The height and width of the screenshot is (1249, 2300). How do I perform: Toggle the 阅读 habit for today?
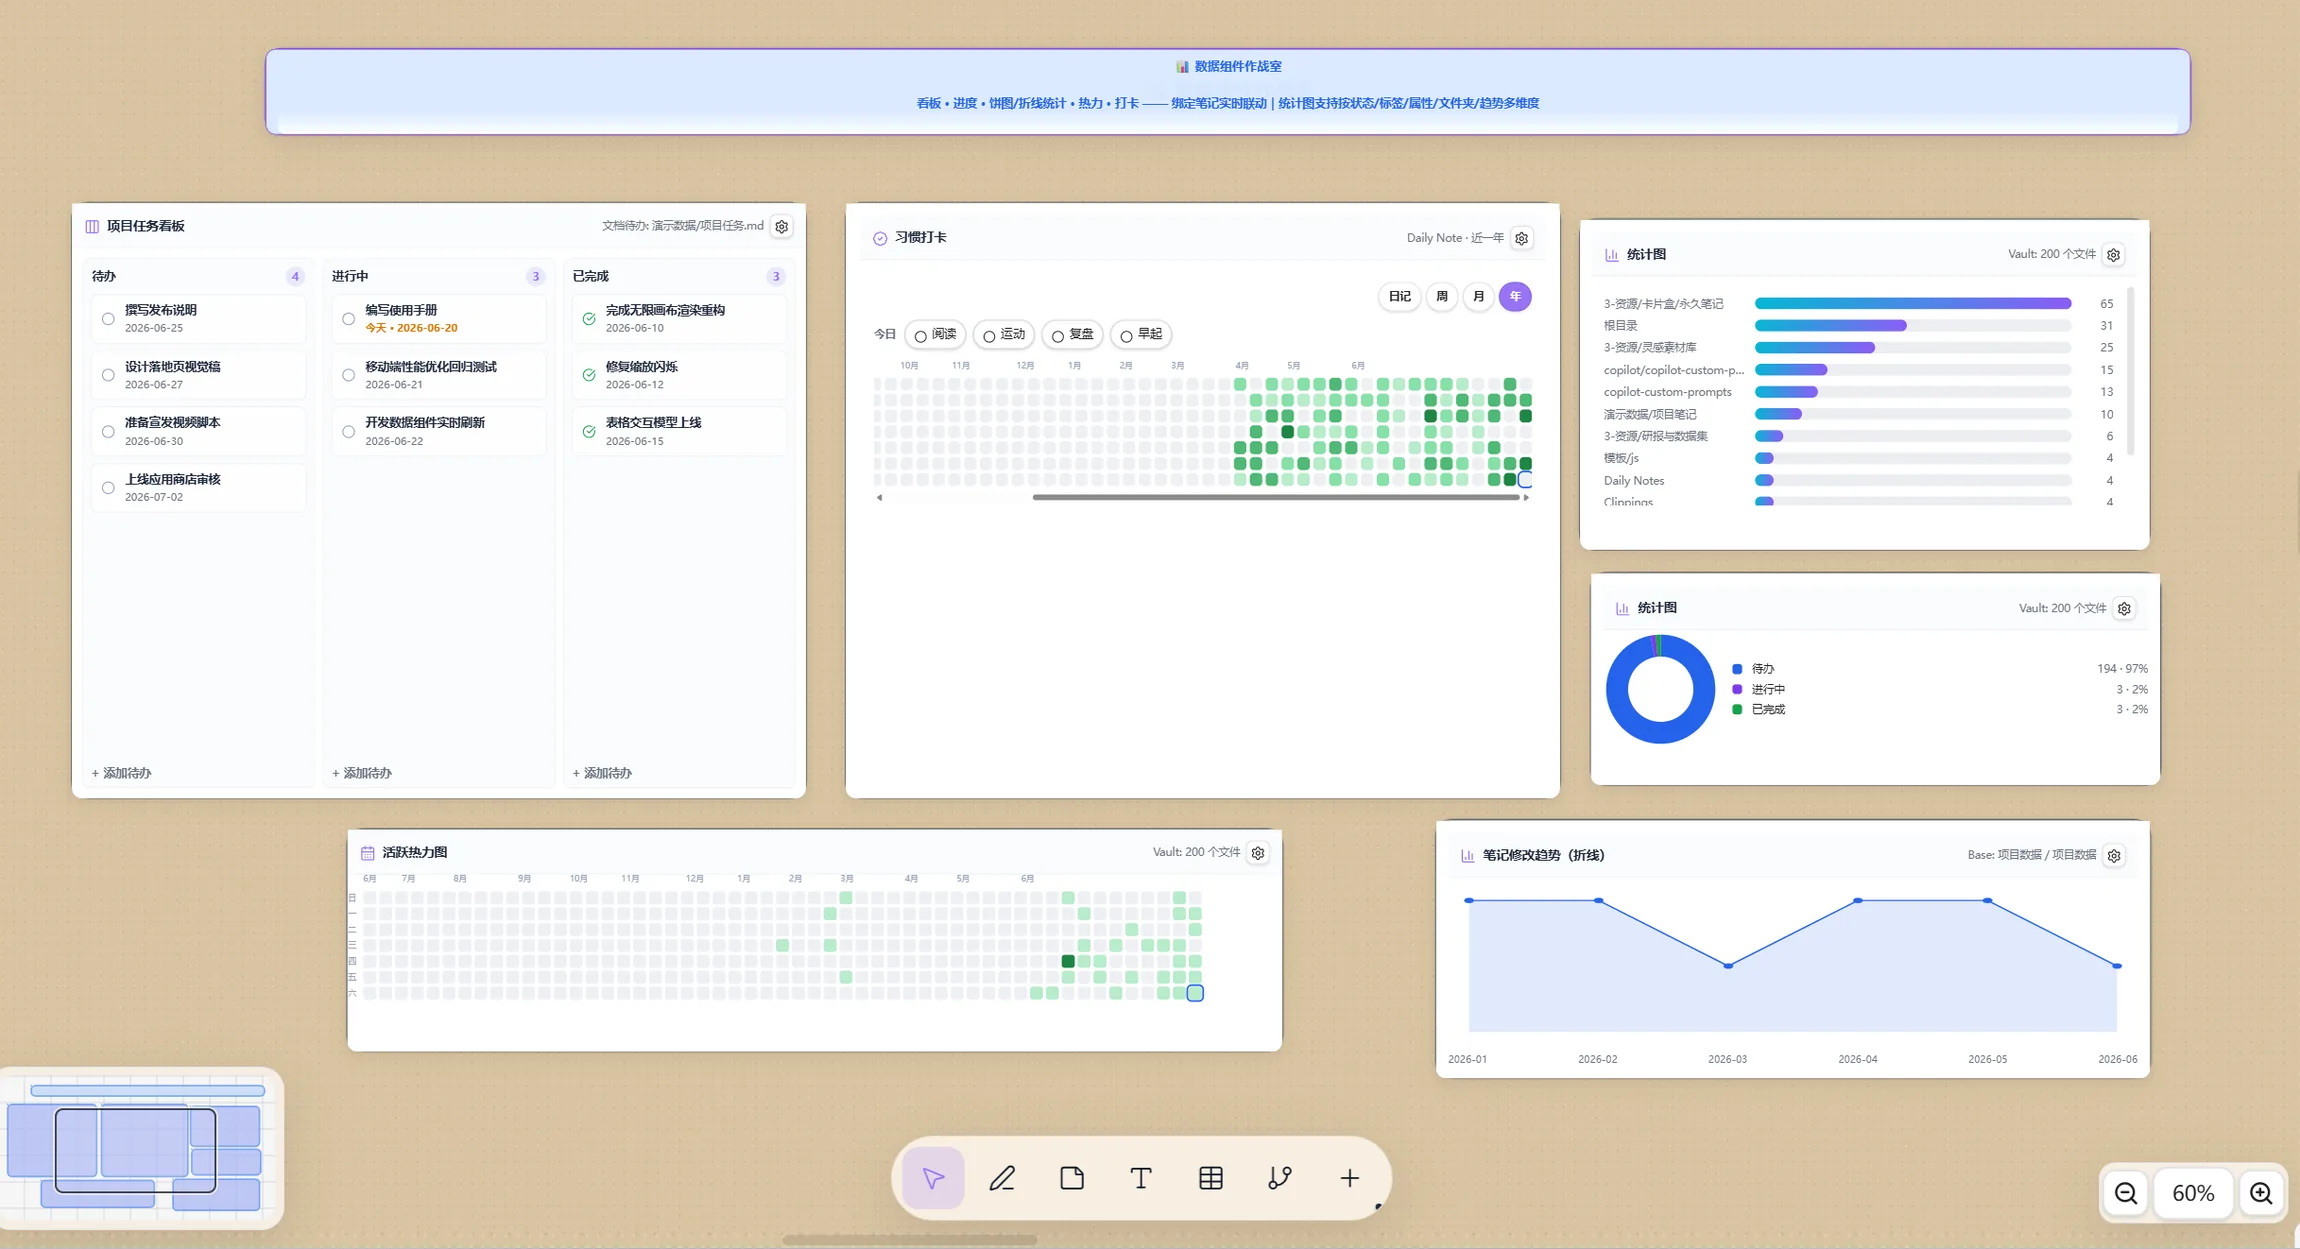pos(935,334)
